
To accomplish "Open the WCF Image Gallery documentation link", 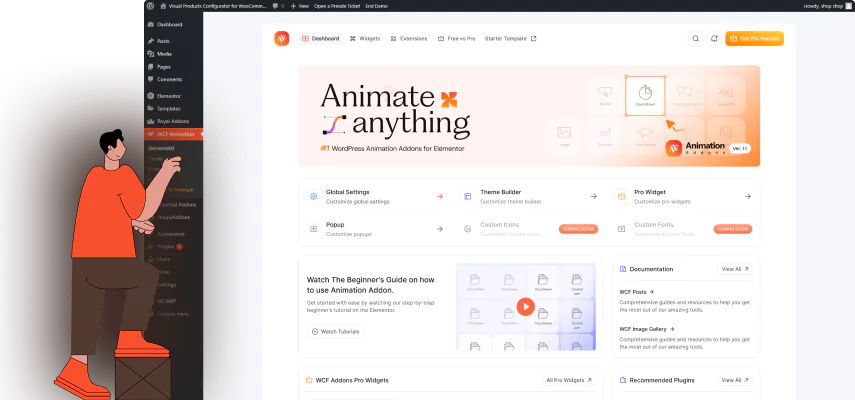I will pyautogui.click(x=647, y=329).
